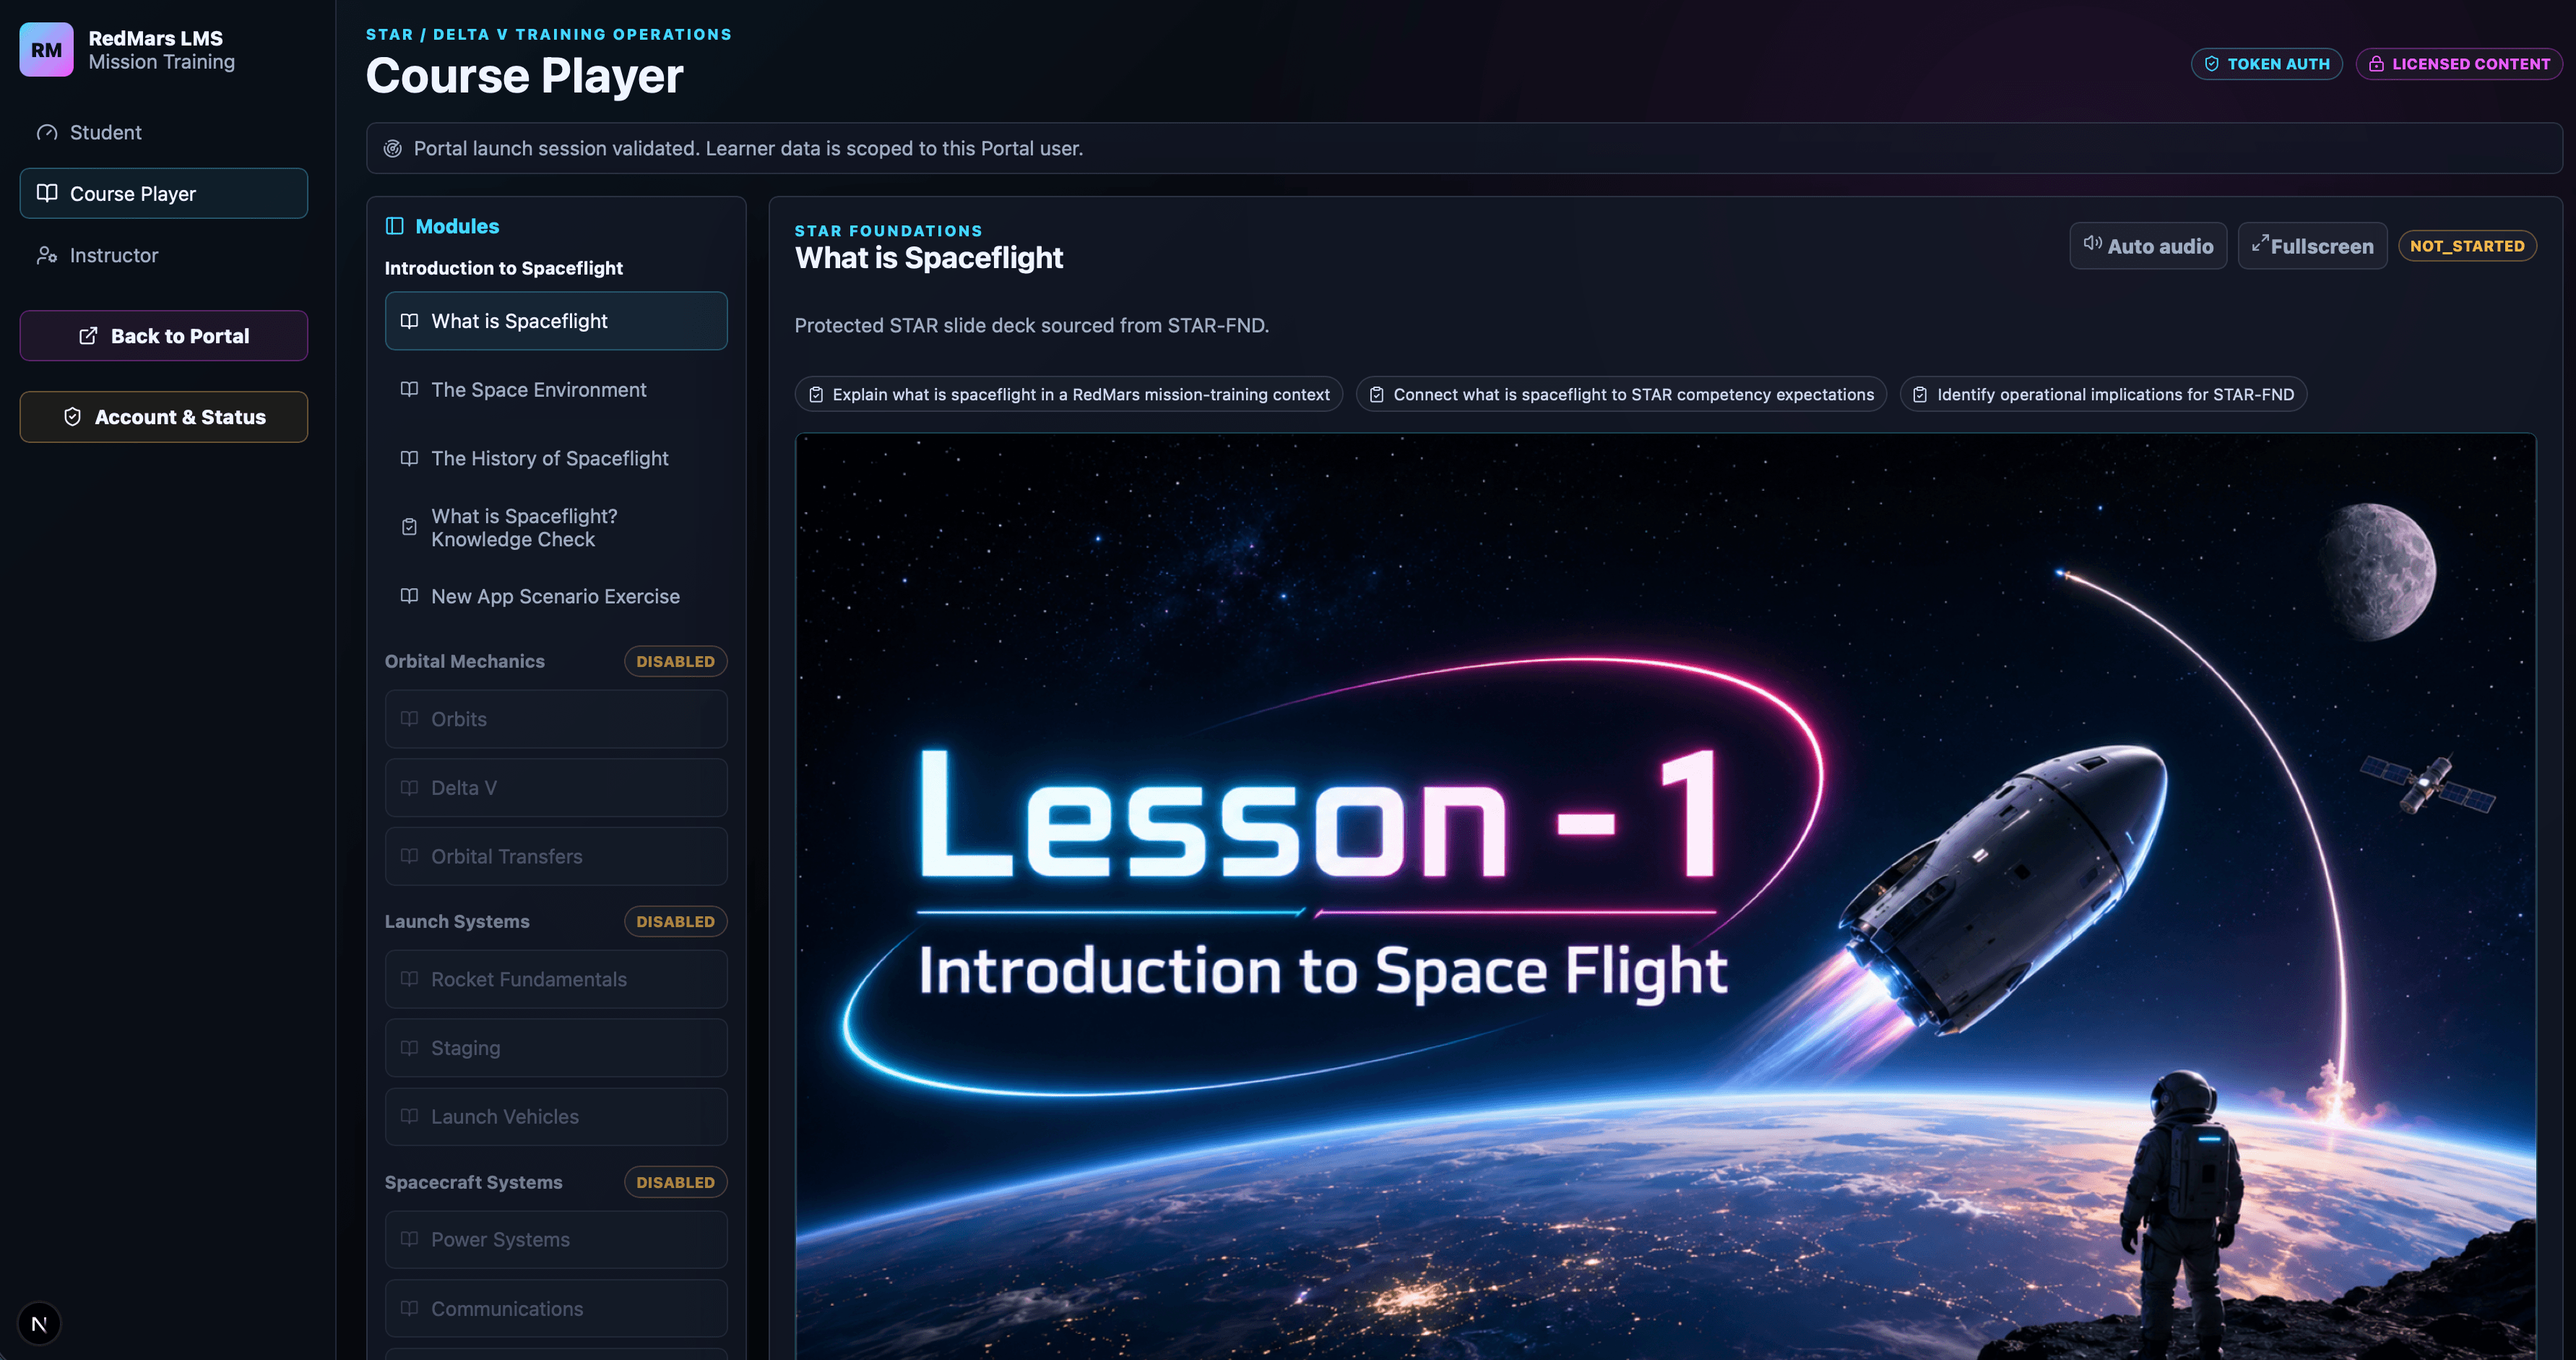
Task: Select the What is Spaceflight lesson
Action: [x=556, y=321]
